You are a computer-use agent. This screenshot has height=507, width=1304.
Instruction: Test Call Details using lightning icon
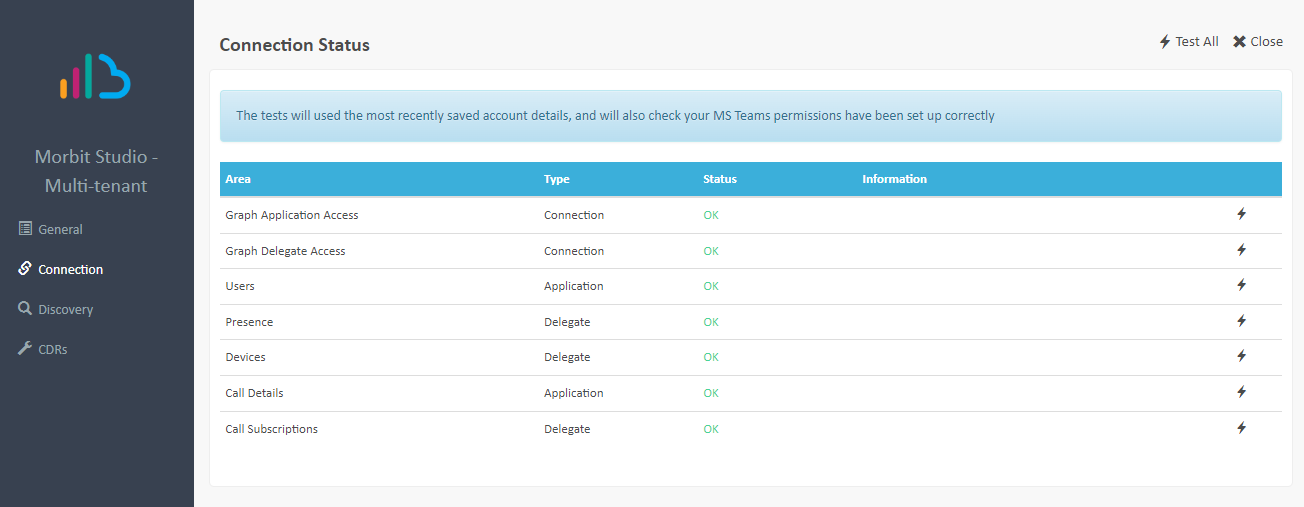[x=1241, y=392]
